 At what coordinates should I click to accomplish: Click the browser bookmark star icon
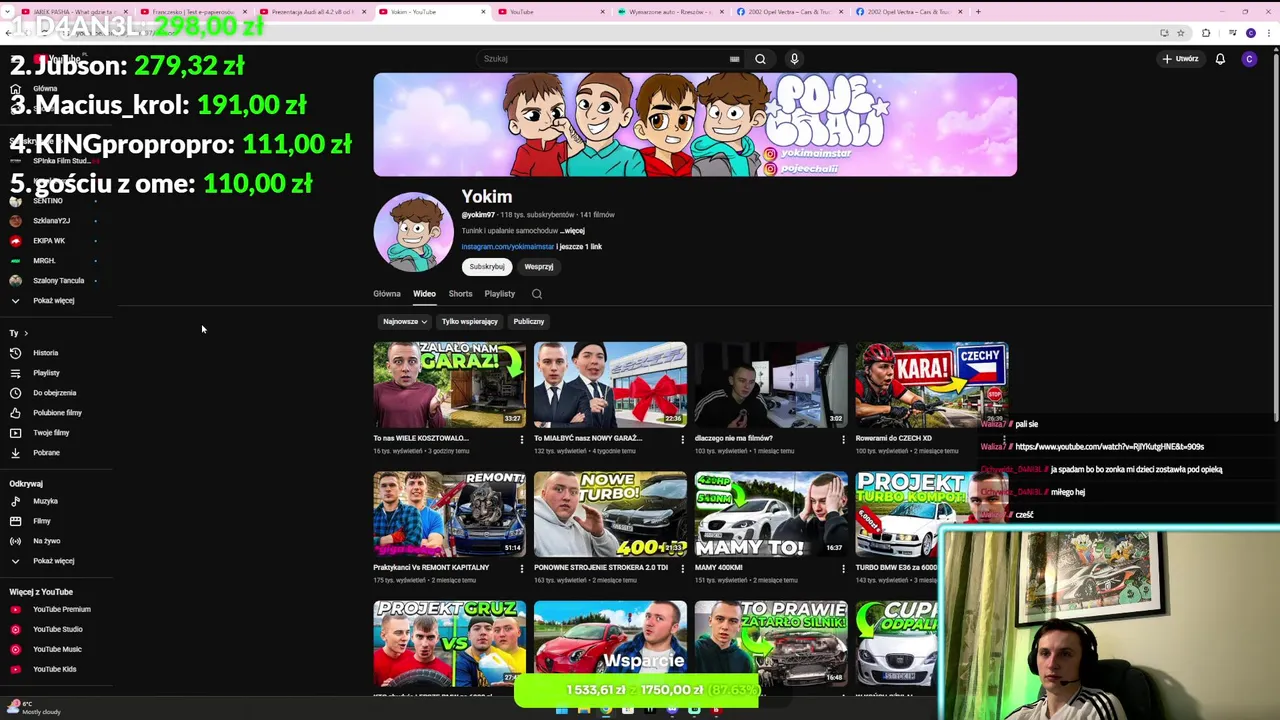coord(1181,33)
